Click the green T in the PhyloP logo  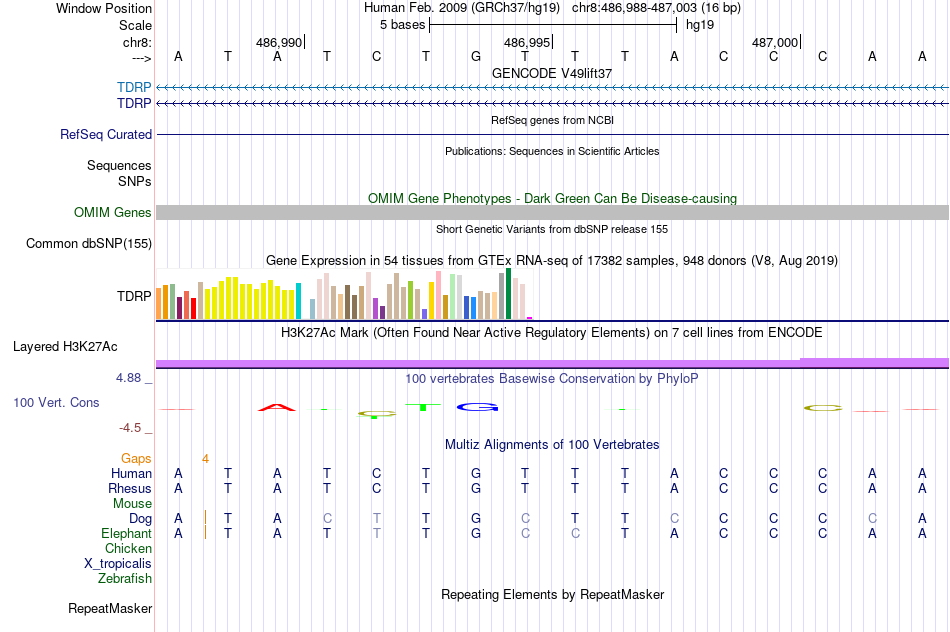coord(423,407)
